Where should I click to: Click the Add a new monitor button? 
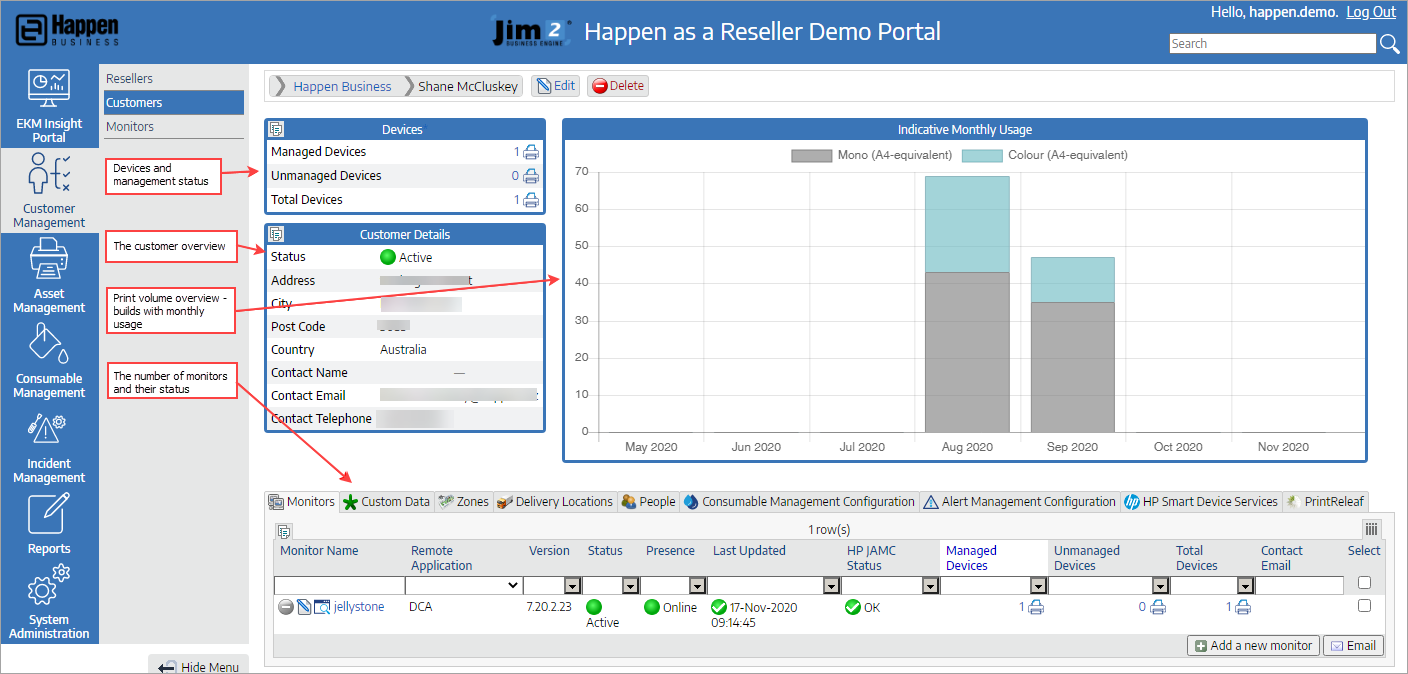(1253, 645)
